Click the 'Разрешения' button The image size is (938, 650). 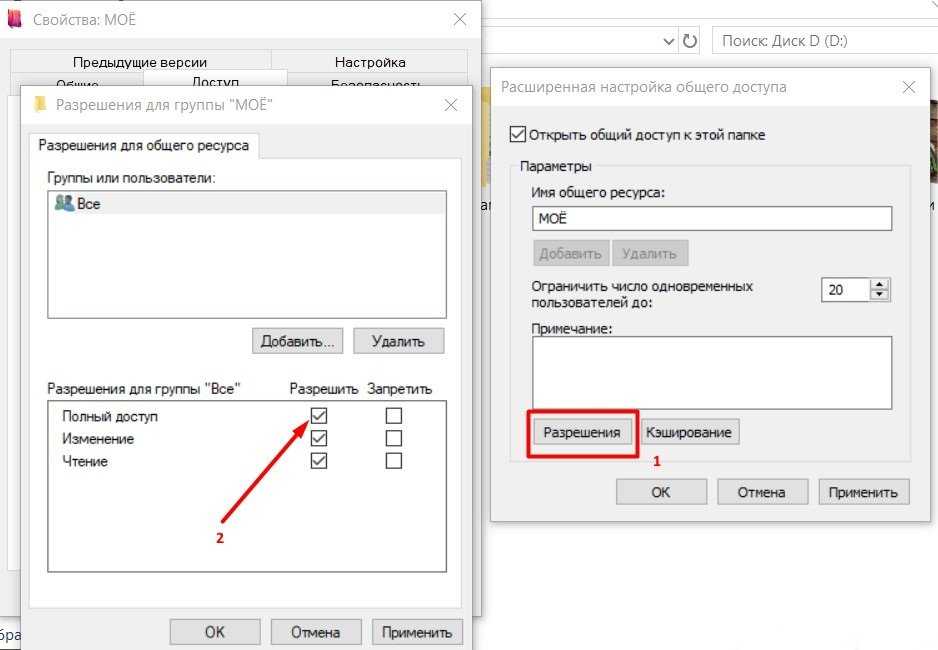582,432
